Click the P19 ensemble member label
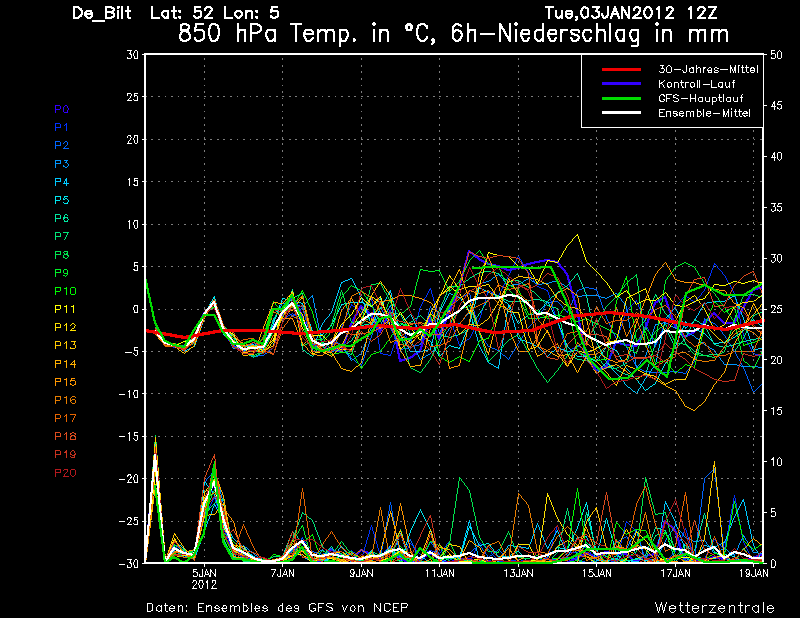 [x=65, y=454]
